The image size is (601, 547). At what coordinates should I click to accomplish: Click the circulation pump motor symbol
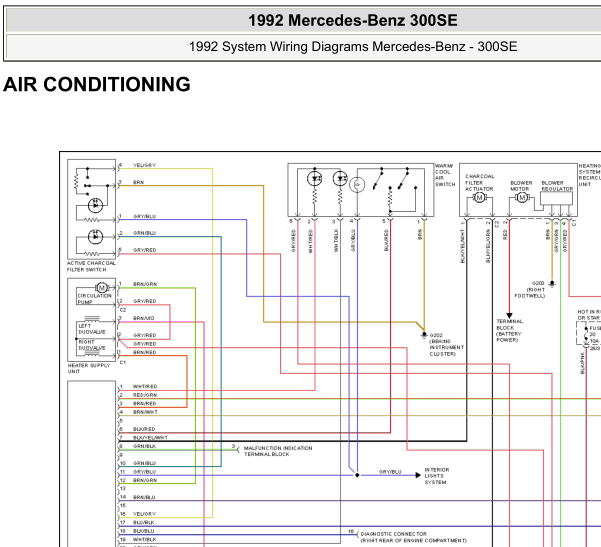coord(102,287)
